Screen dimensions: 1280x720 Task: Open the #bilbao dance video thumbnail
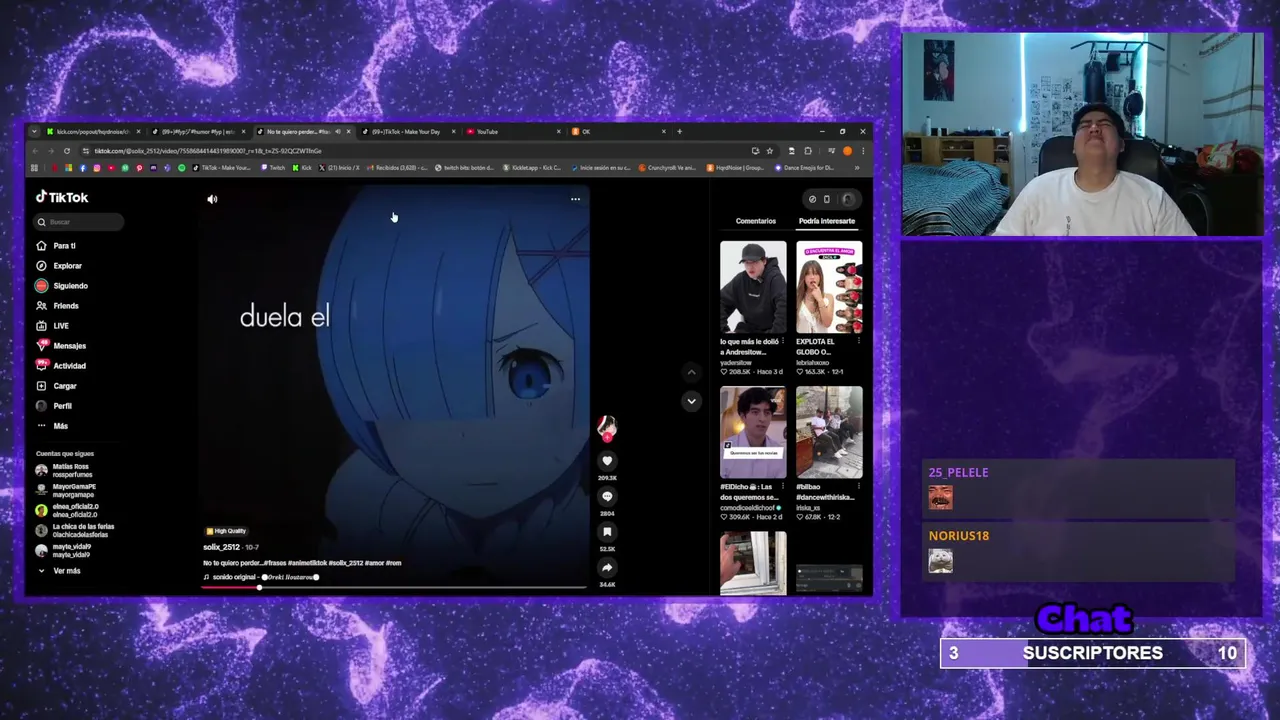829,433
